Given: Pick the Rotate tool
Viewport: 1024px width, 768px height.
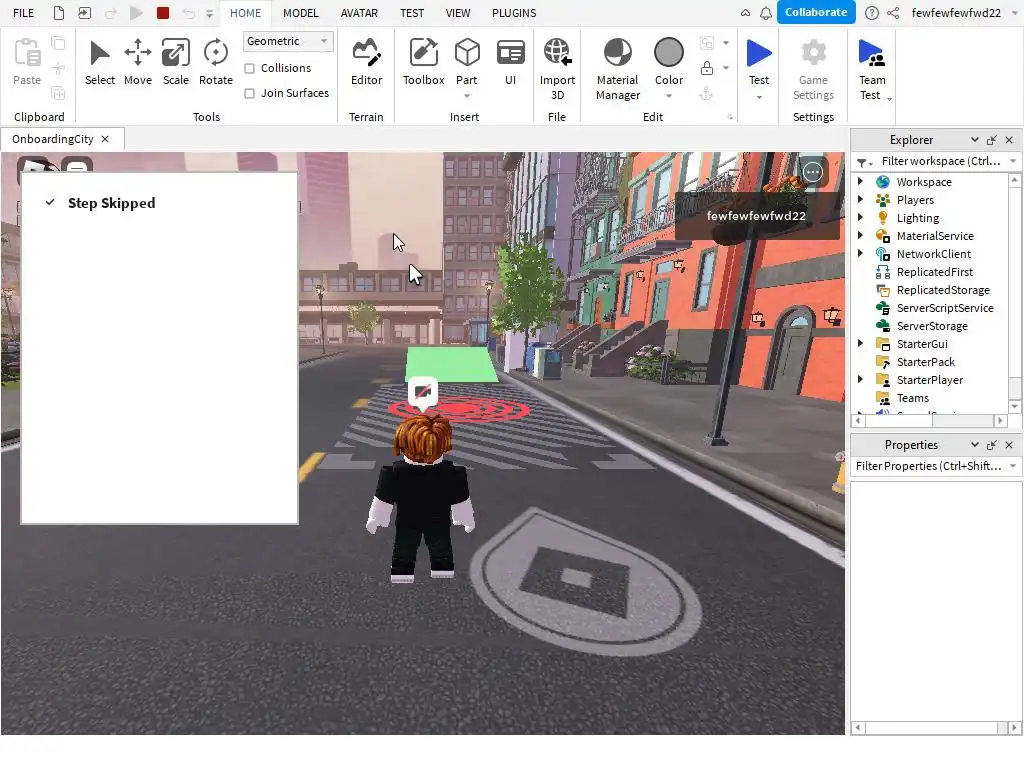Looking at the screenshot, I should pos(216,63).
